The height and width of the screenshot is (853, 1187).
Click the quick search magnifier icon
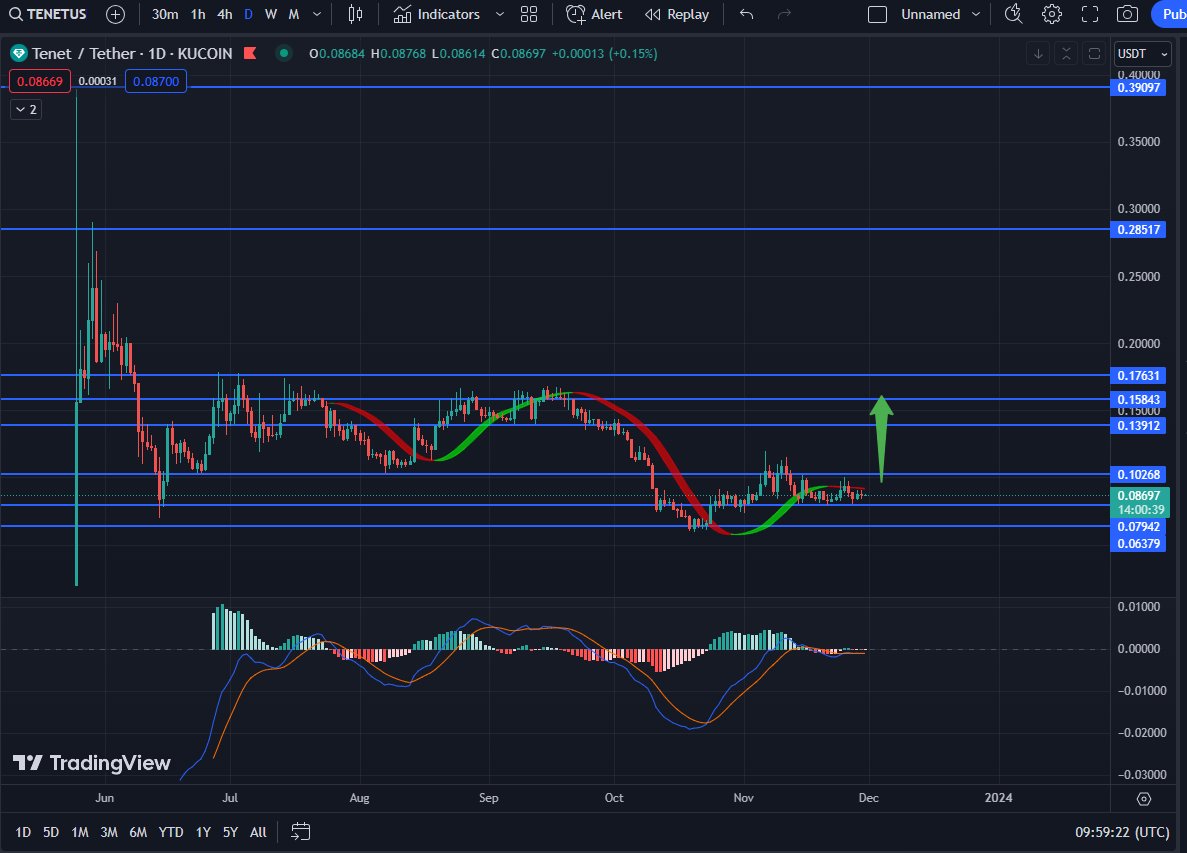1013,14
